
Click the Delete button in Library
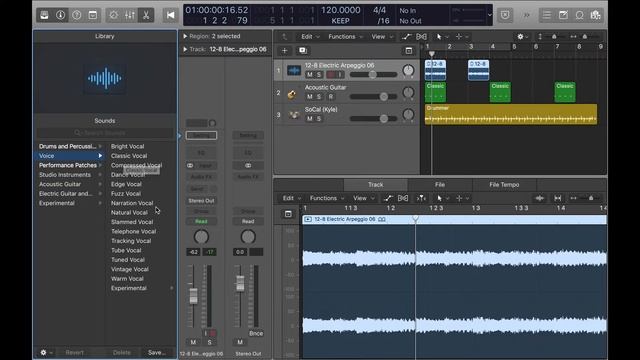[122, 353]
